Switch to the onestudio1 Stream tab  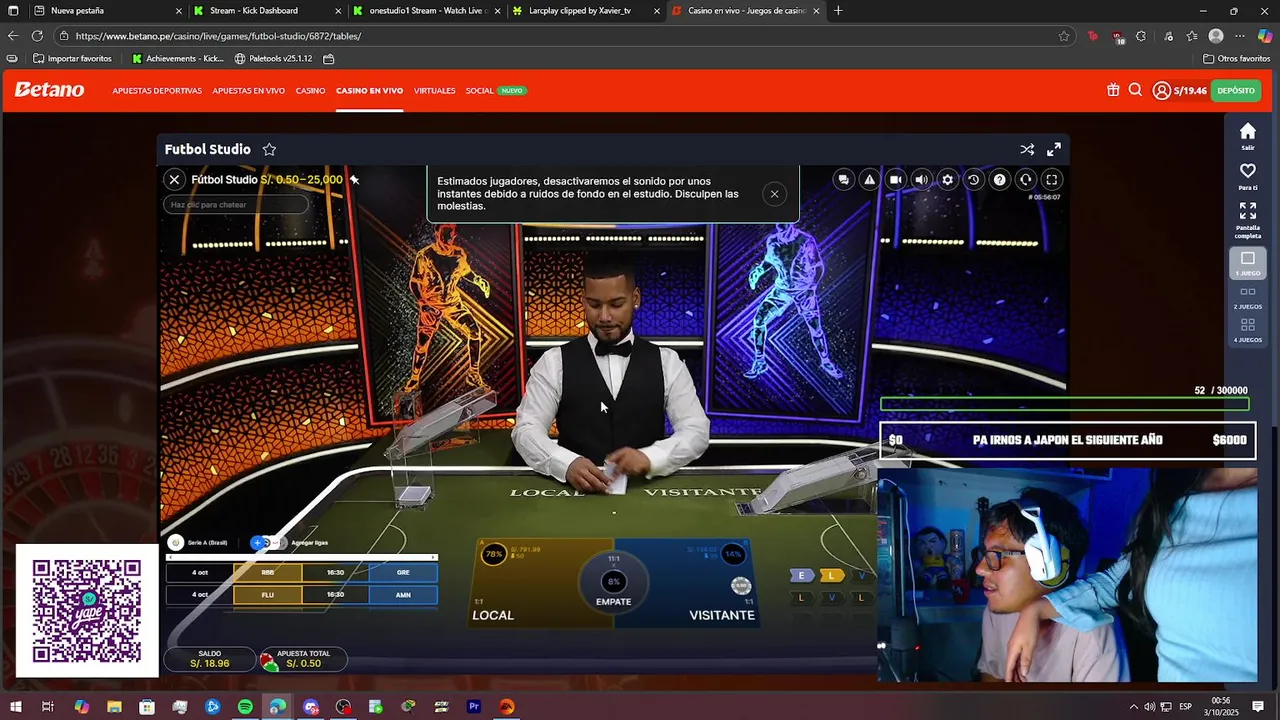[427, 11]
